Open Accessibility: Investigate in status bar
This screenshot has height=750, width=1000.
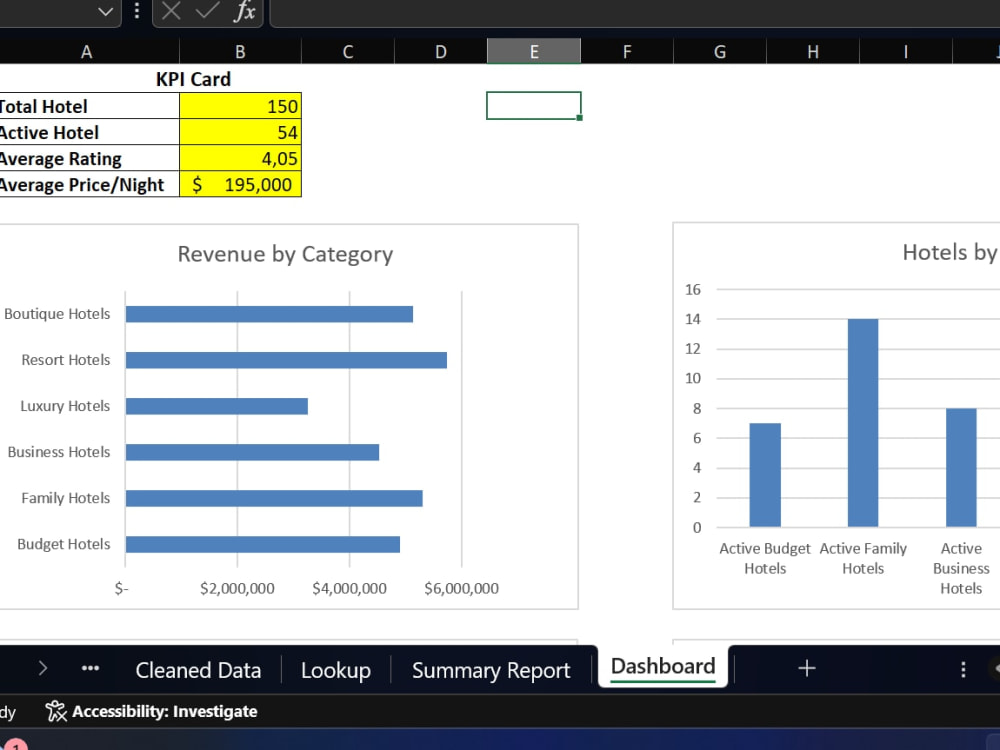(152, 711)
